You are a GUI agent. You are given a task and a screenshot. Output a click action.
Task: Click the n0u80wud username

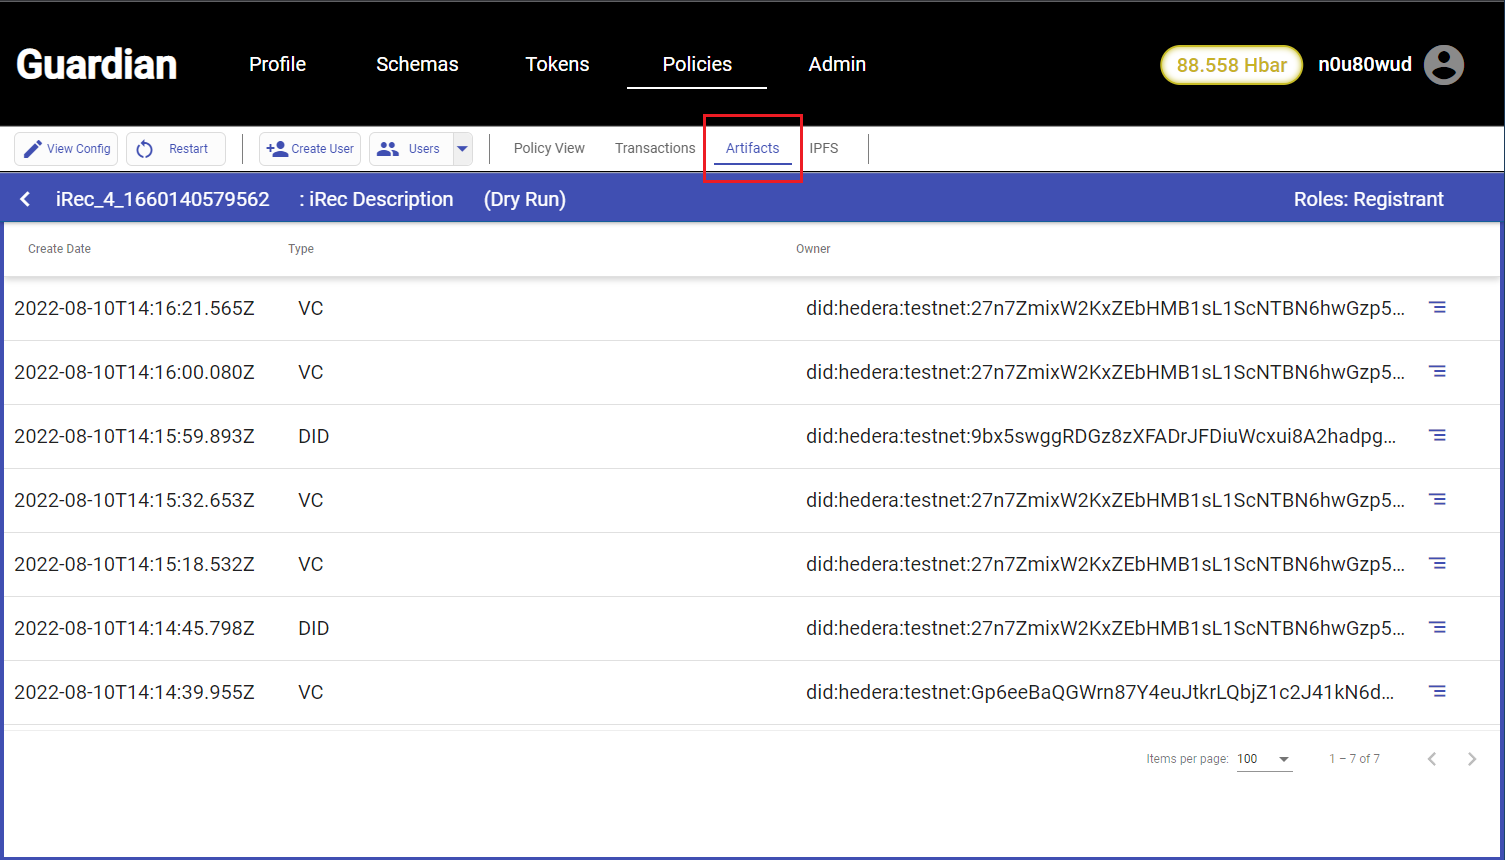click(x=1365, y=65)
